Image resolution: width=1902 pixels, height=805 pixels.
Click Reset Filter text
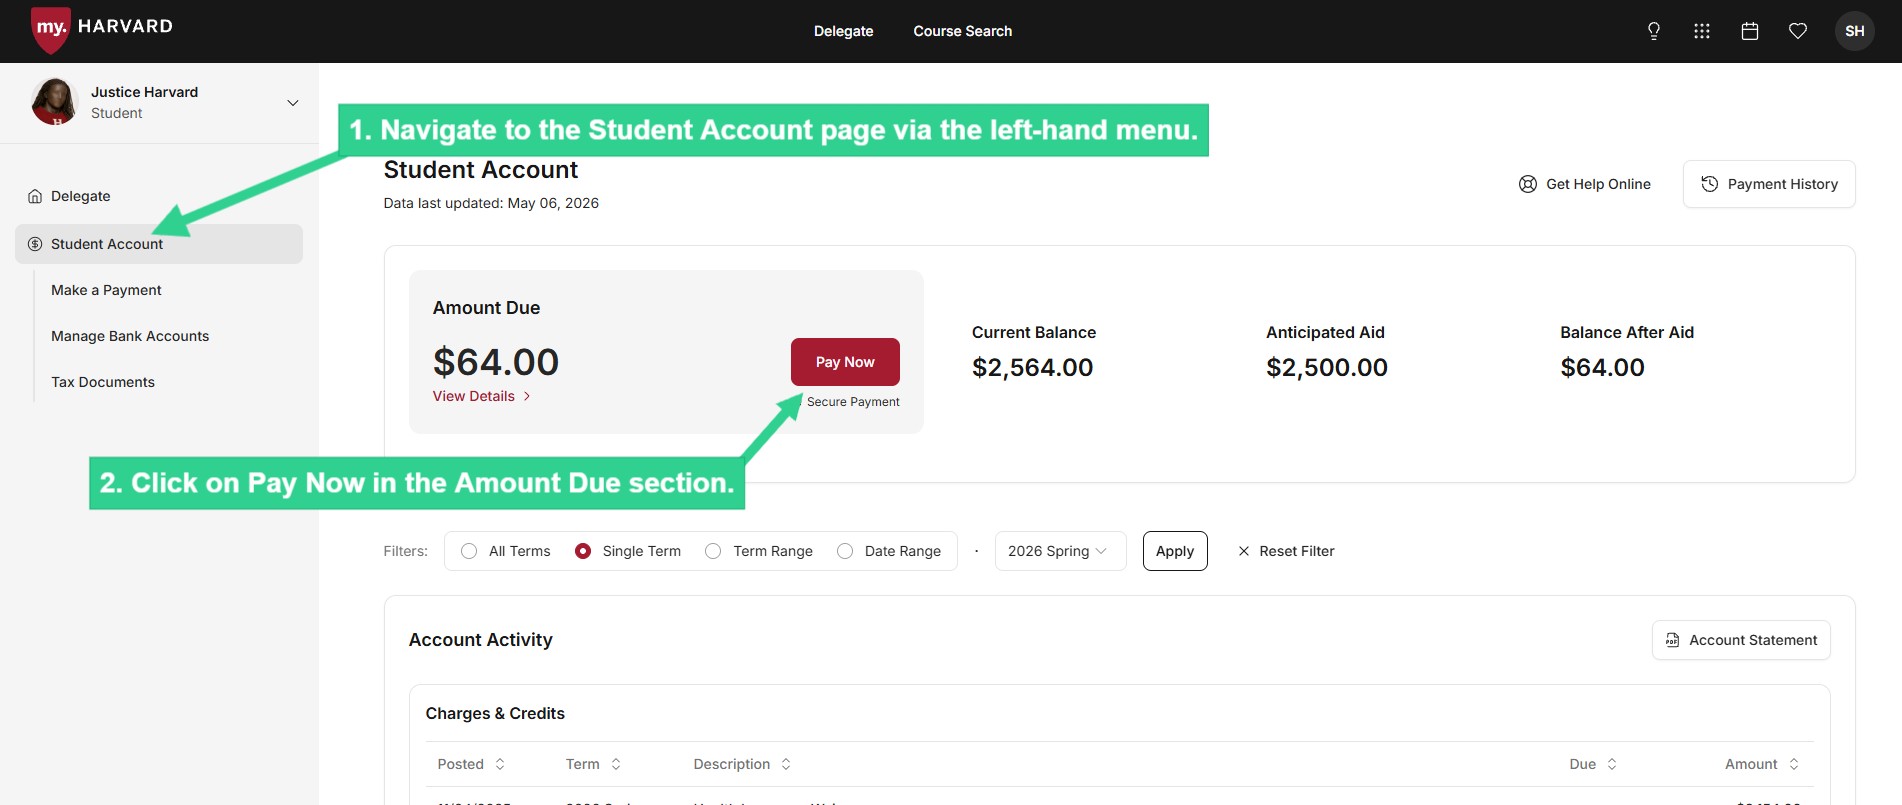coord(1297,551)
